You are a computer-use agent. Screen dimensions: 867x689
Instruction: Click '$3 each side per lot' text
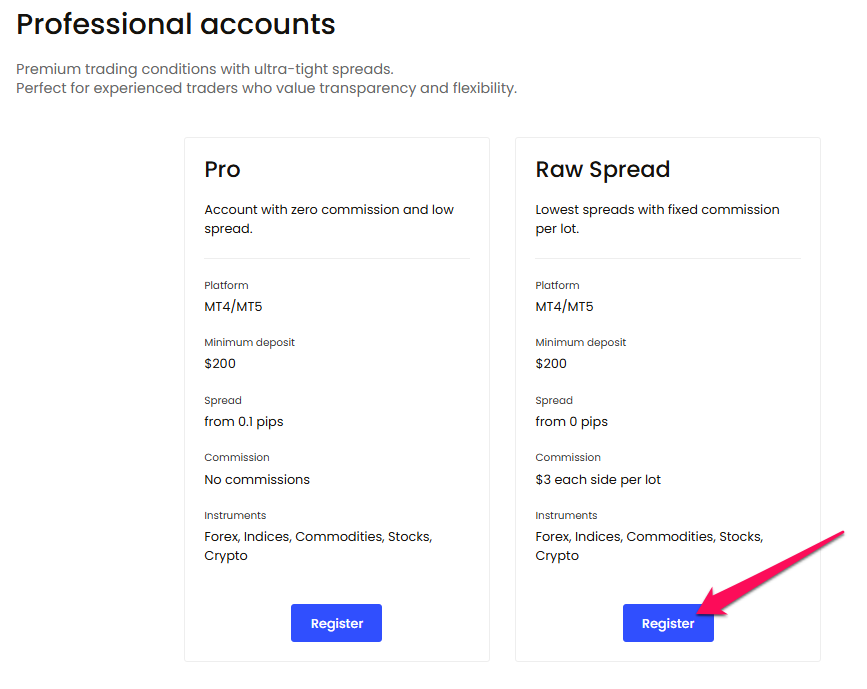coord(598,479)
